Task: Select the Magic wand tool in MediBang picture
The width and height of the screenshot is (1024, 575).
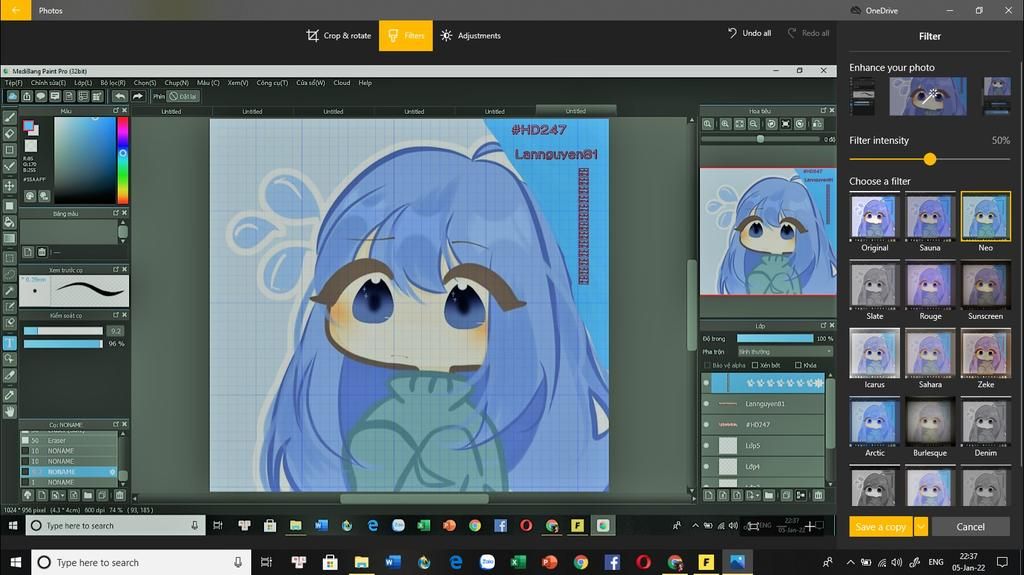Action: pos(10,291)
